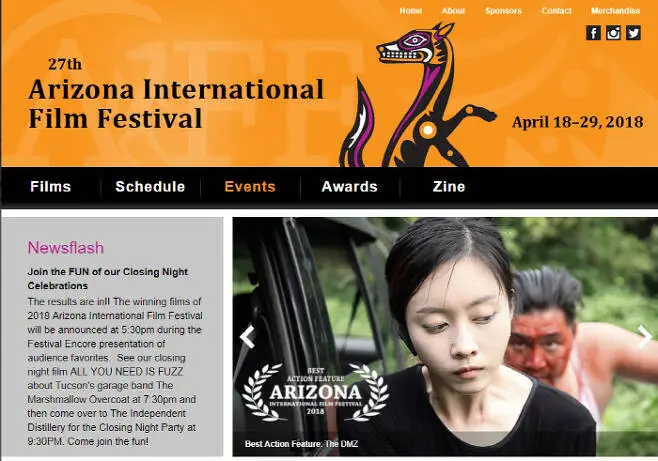
Task: Open the festival's Facebook page icon
Action: (x=593, y=33)
